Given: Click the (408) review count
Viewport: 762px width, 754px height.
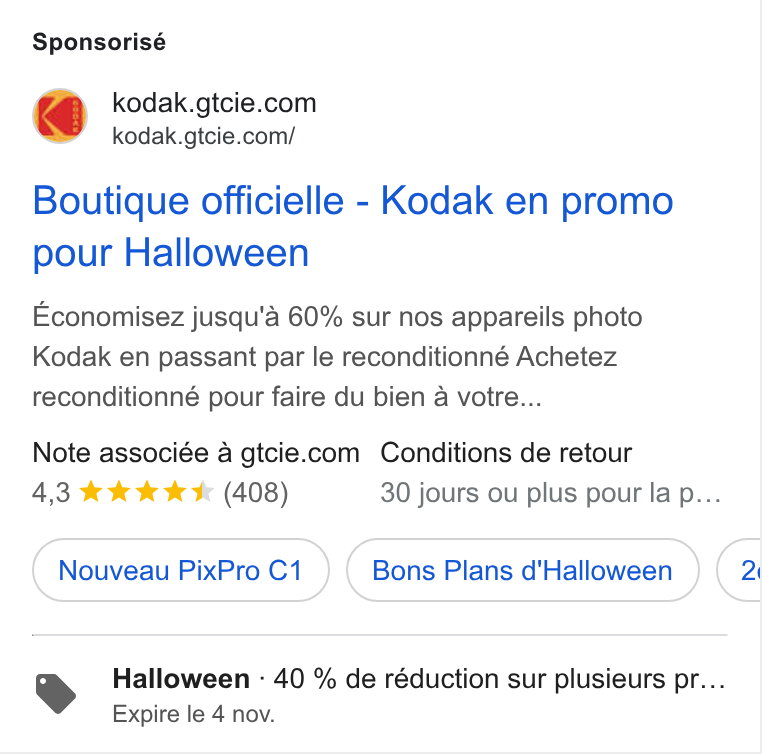Looking at the screenshot, I should click(256, 493).
